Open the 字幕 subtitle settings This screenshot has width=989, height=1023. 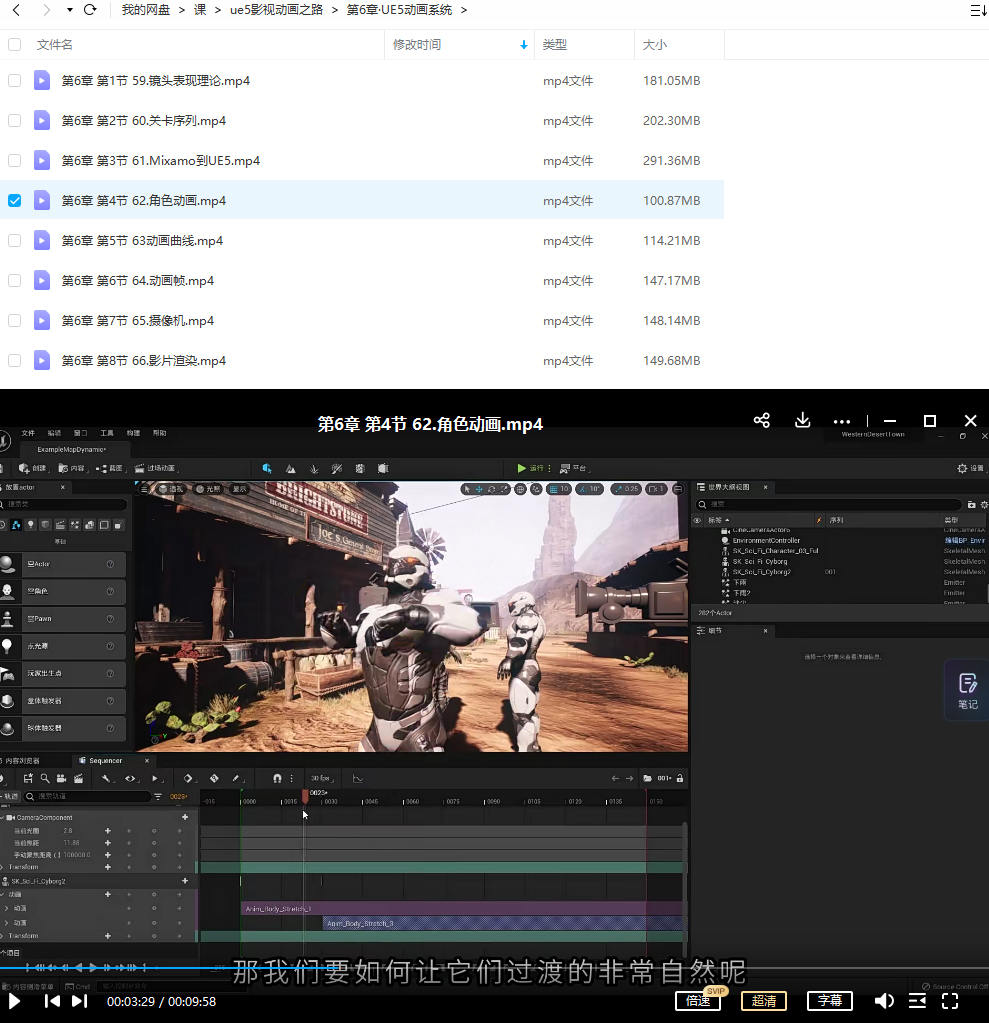pos(829,1000)
